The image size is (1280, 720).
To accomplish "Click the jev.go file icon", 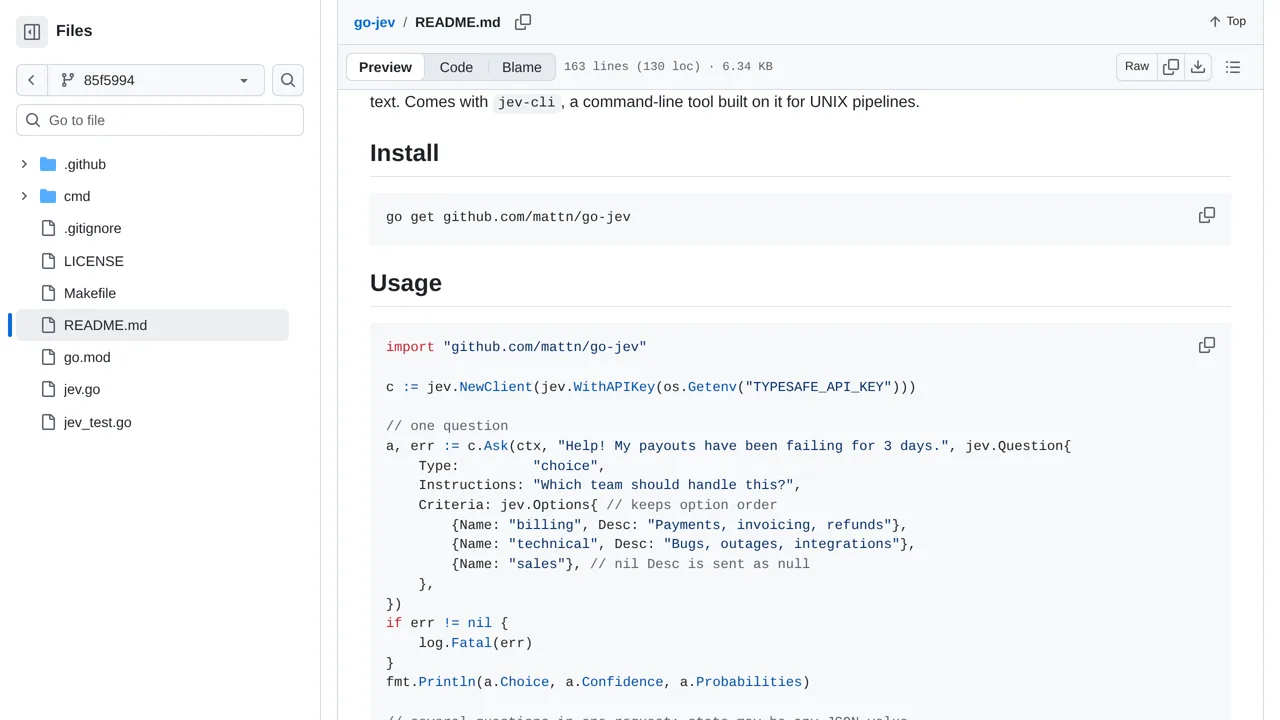I will 48,389.
